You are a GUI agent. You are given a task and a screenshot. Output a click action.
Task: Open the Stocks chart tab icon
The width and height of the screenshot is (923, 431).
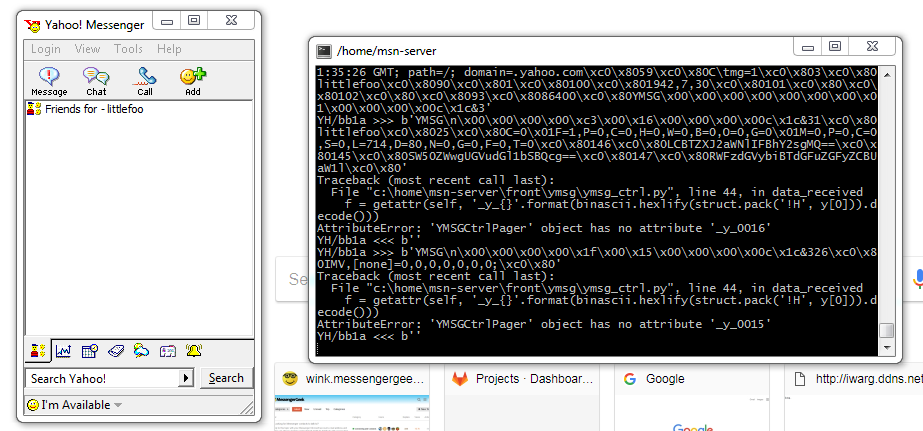[64, 351]
